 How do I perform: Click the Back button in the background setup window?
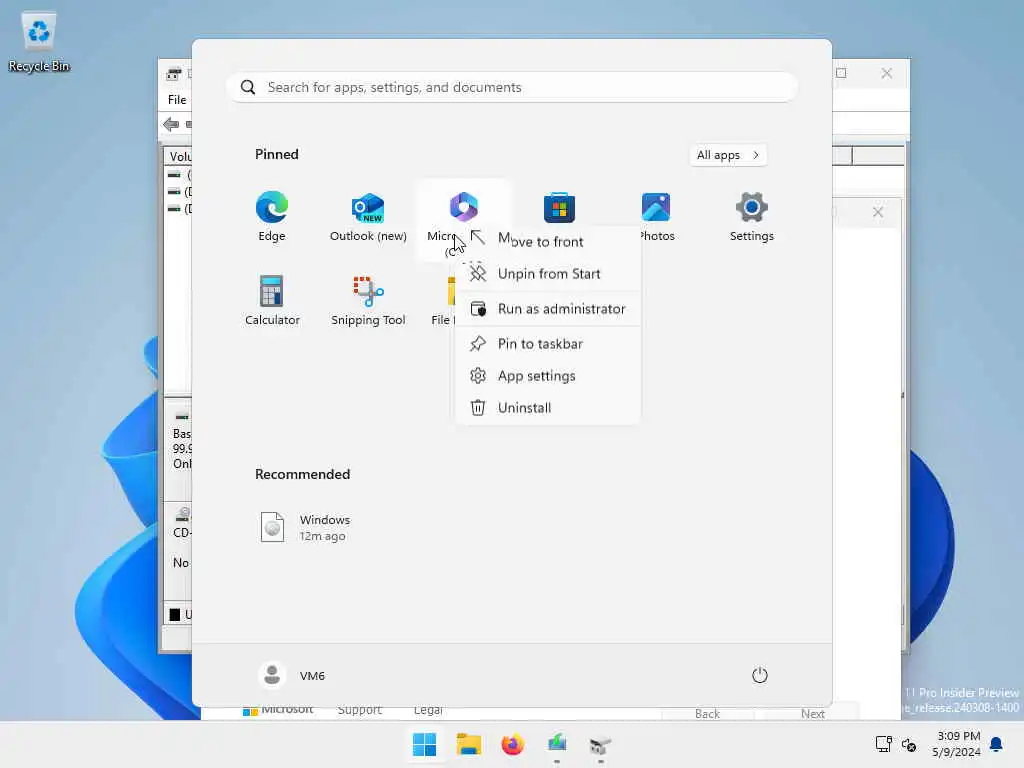pyautogui.click(x=707, y=713)
